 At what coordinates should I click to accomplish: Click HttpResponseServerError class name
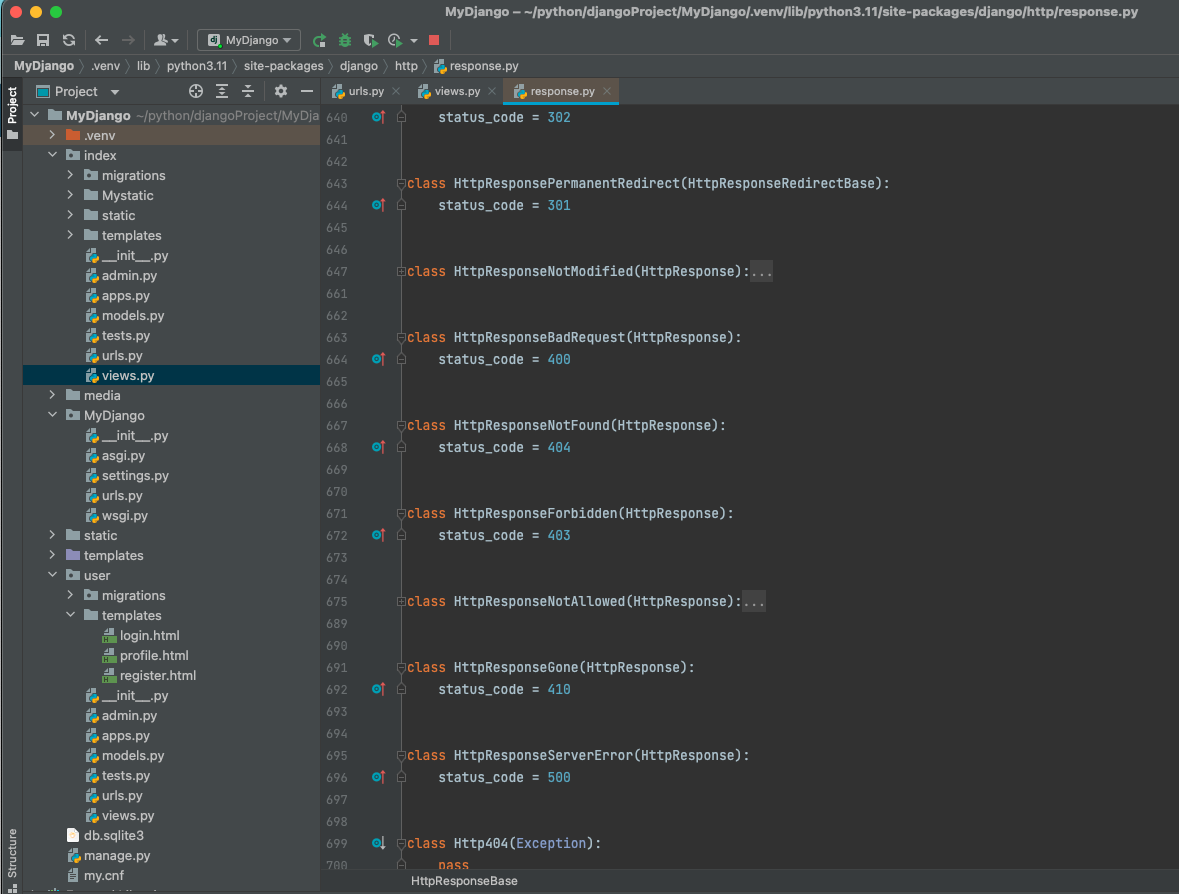544,756
